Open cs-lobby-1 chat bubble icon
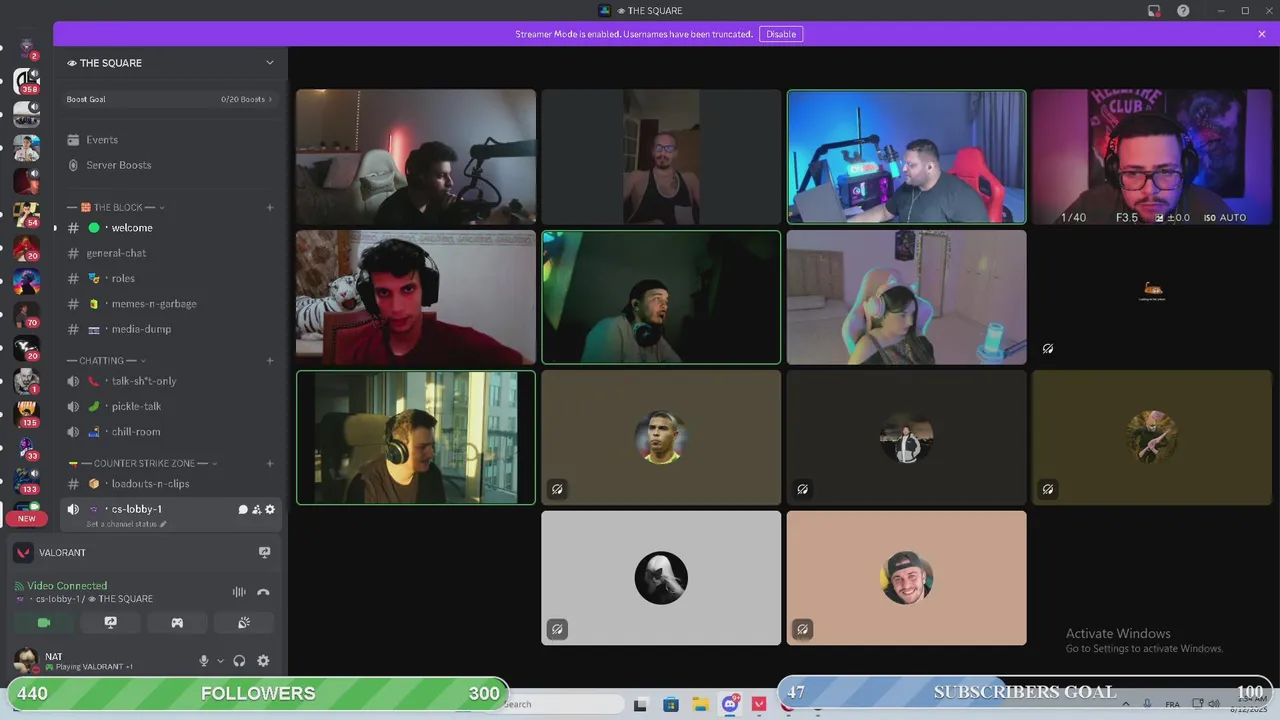Image resolution: width=1280 pixels, height=720 pixels. pos(243,509)
